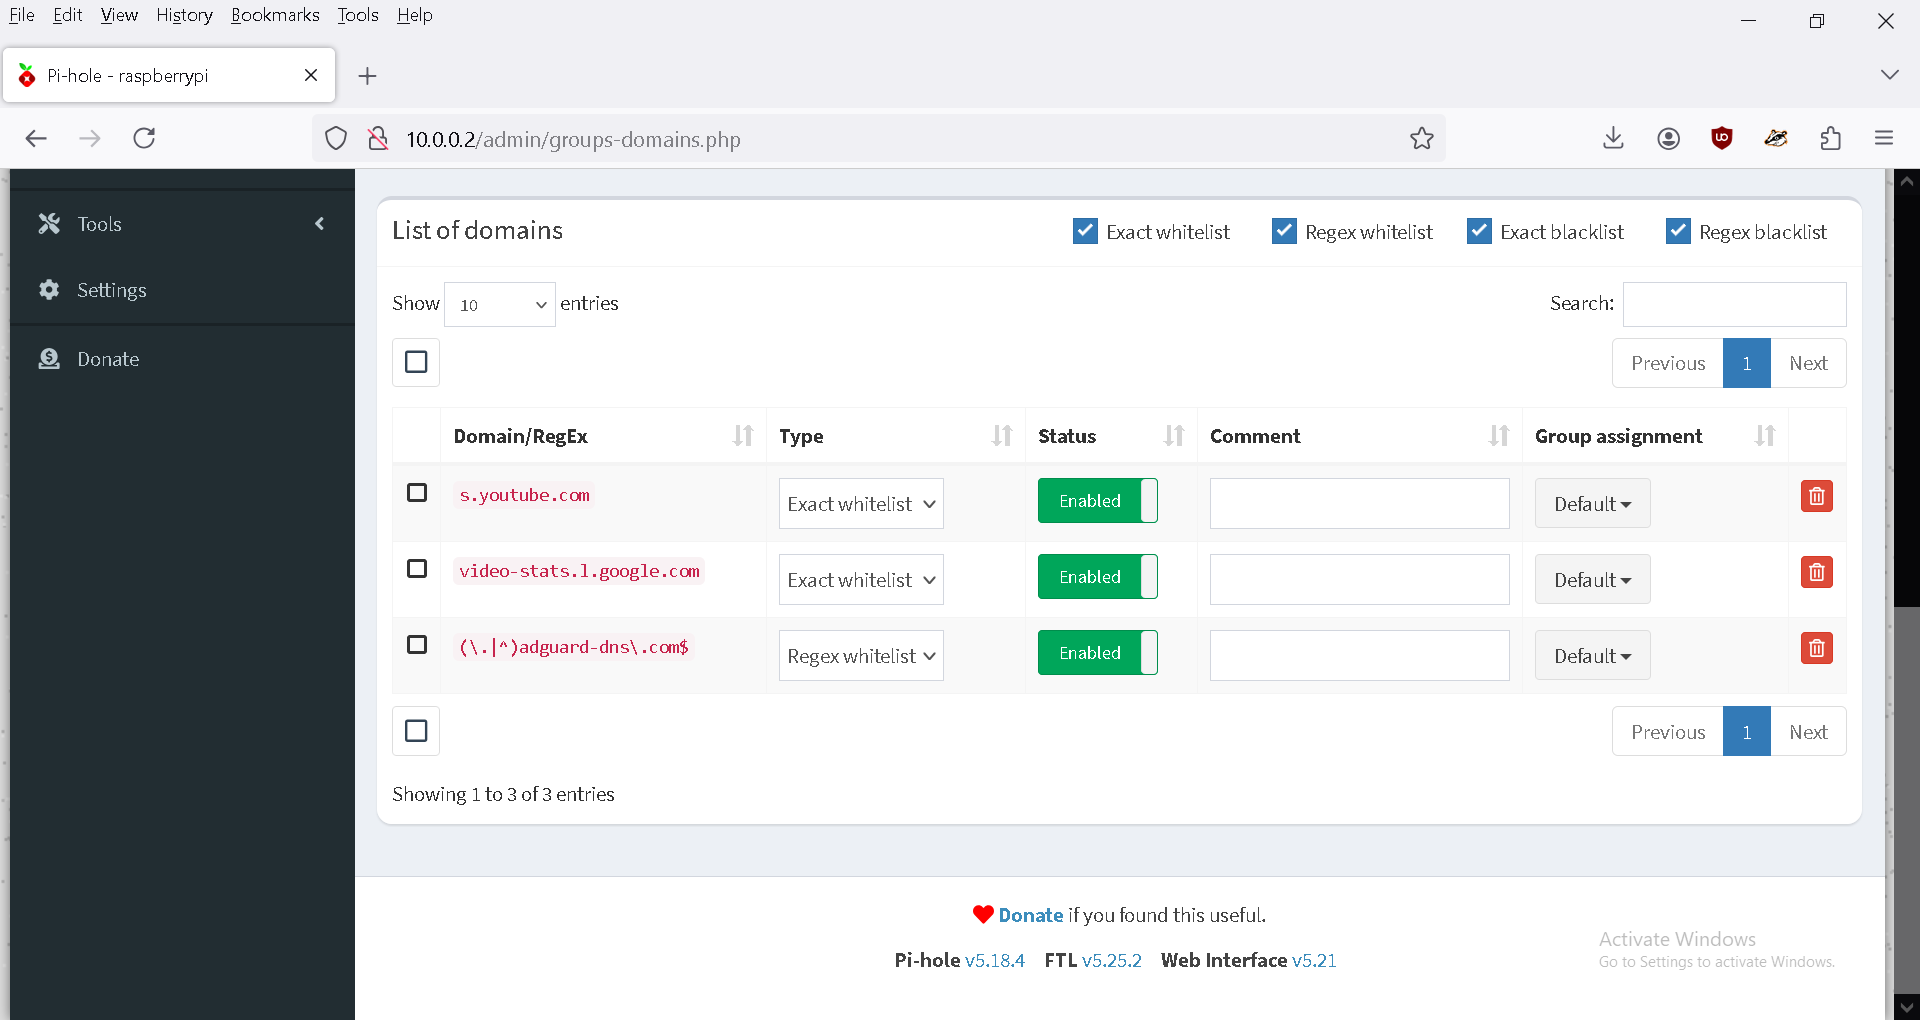The height and width of the screenshot is (1020, 1920).
Task: Open the browser Downloads icon
Action: (x=1613, y=138)
